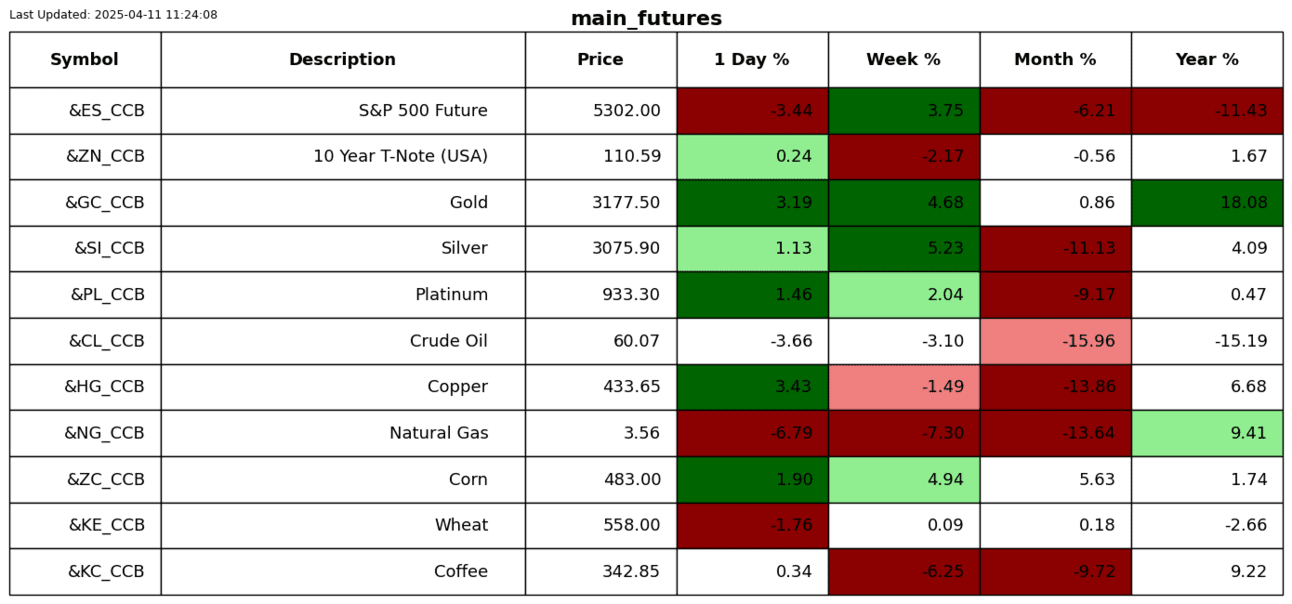This screenshot has width=1292, height=604.
Task: Click the 10 Year T-Note (USA) description
Action: tap(400, 157)
